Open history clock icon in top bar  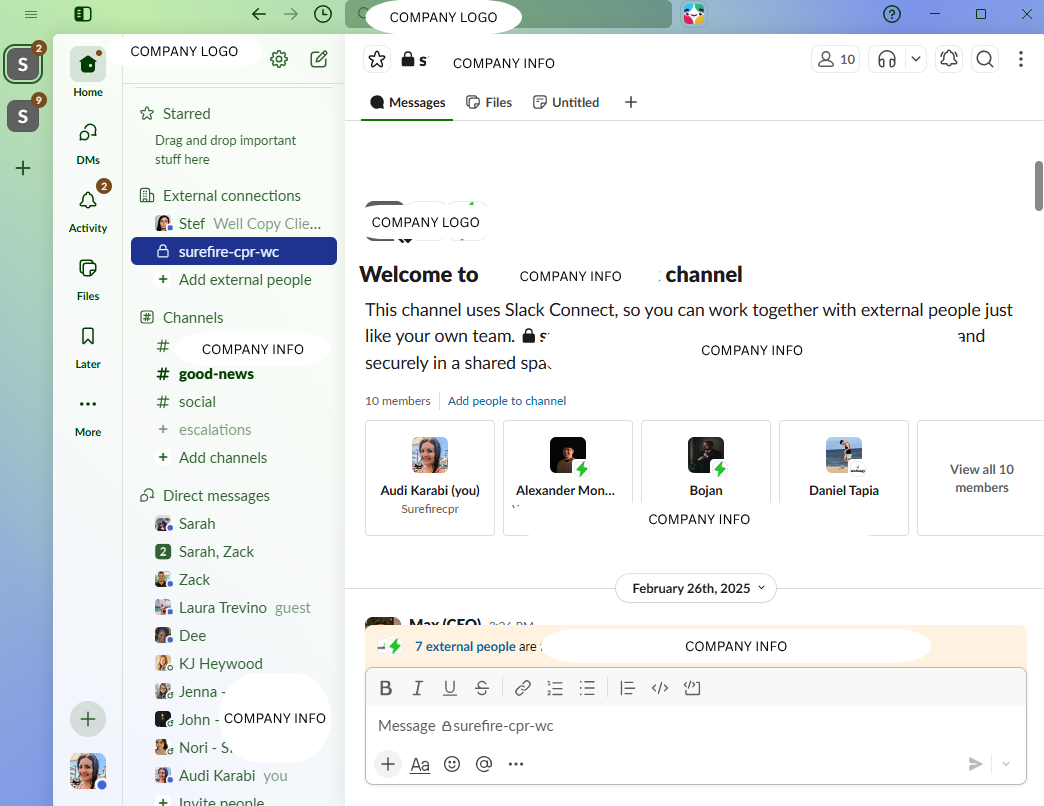(323, 14)
